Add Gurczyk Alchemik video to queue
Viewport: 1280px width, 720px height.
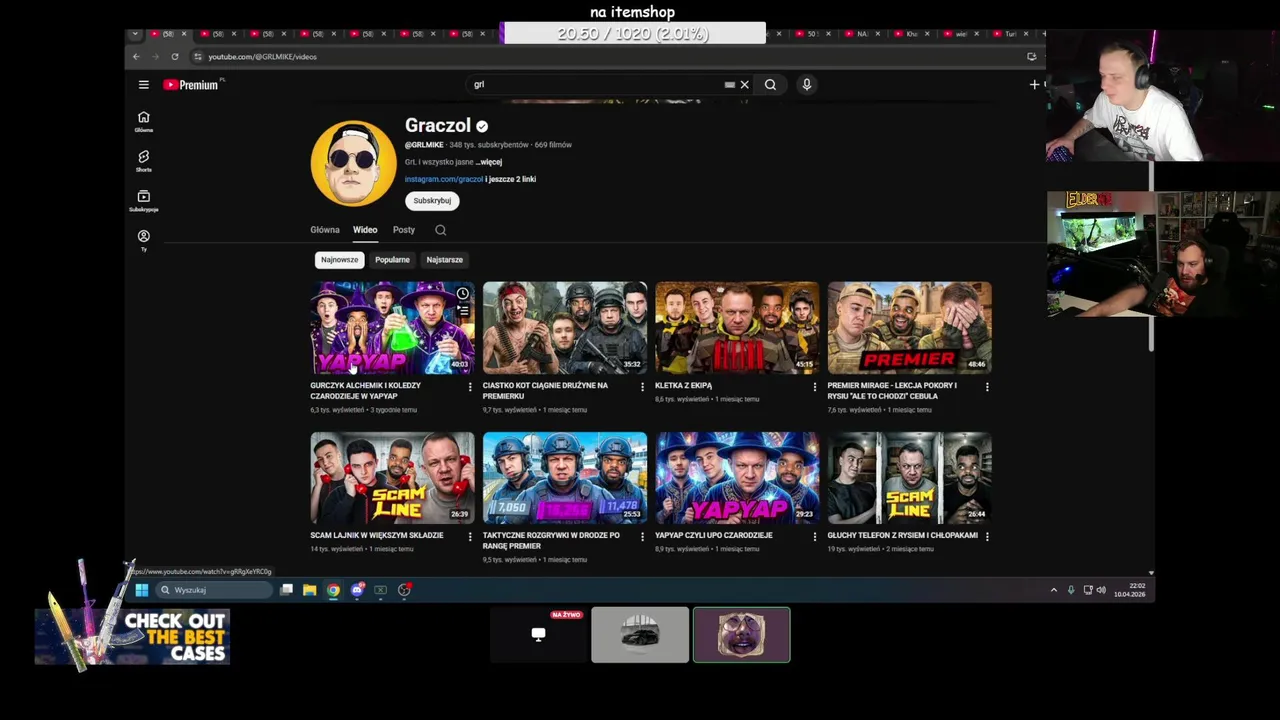(x=463, y=311)
